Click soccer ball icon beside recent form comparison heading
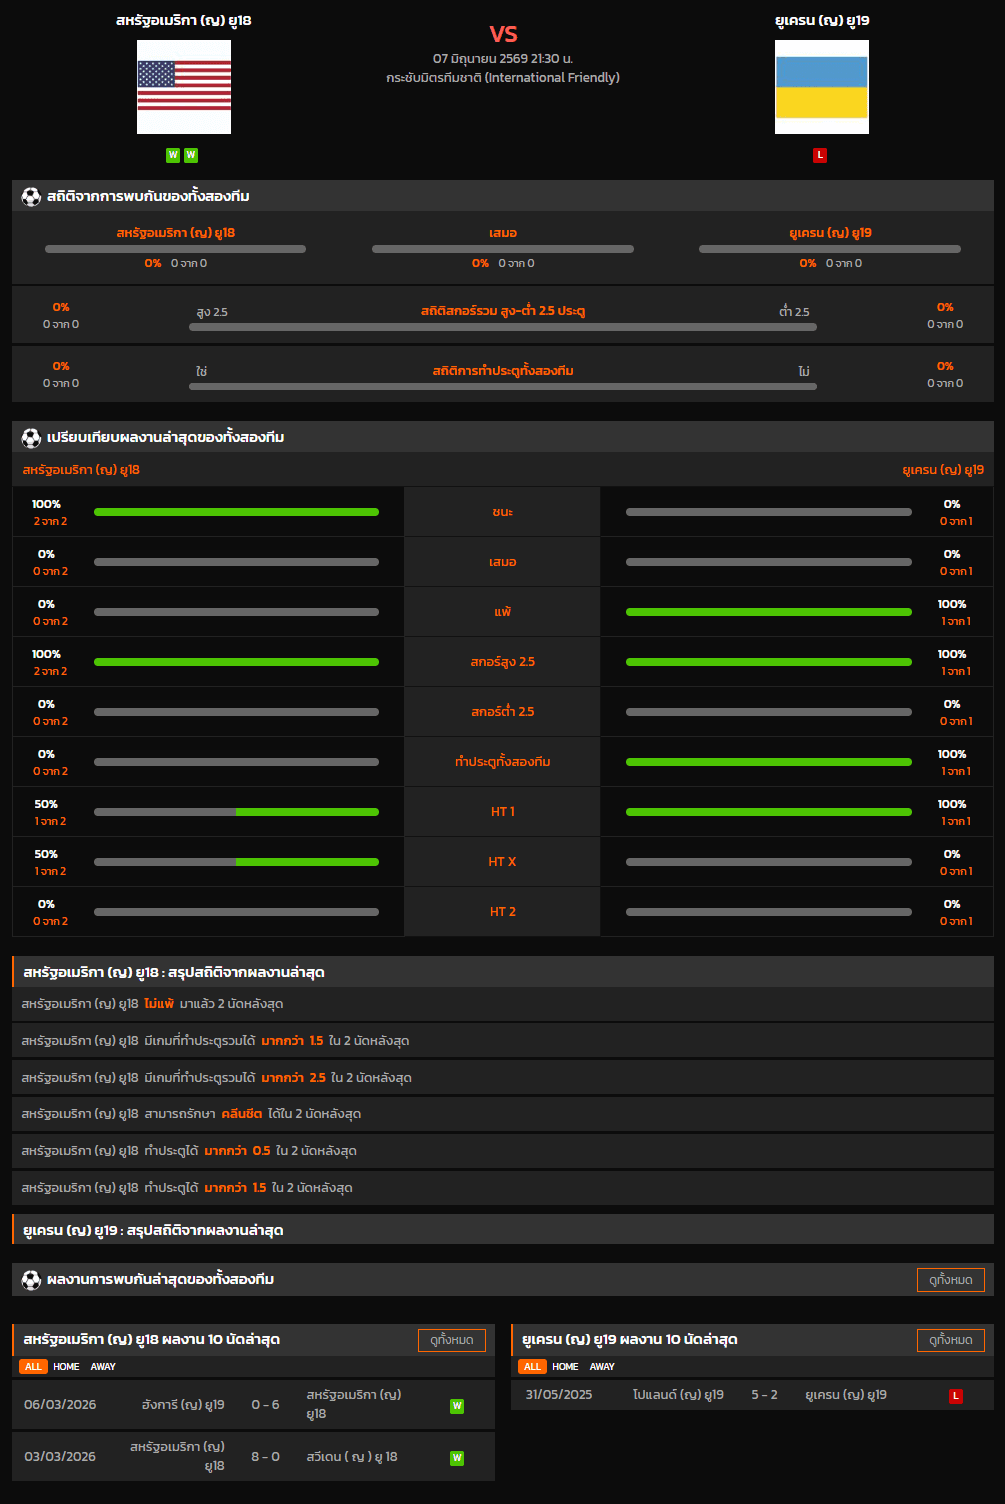Viewport: 1005px width, 1504px height. [31, 438]
